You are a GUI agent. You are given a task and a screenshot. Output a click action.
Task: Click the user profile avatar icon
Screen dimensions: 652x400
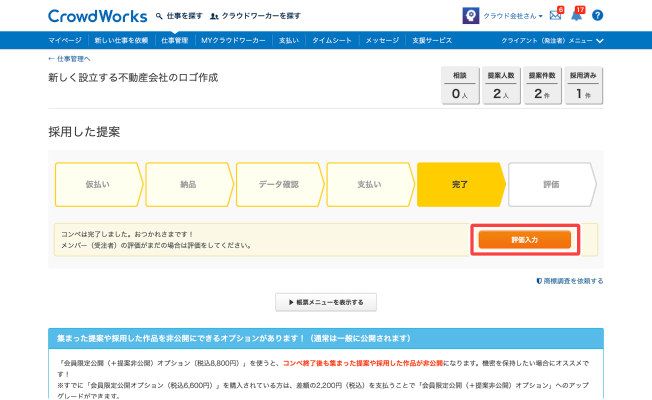tap(469, 16)
